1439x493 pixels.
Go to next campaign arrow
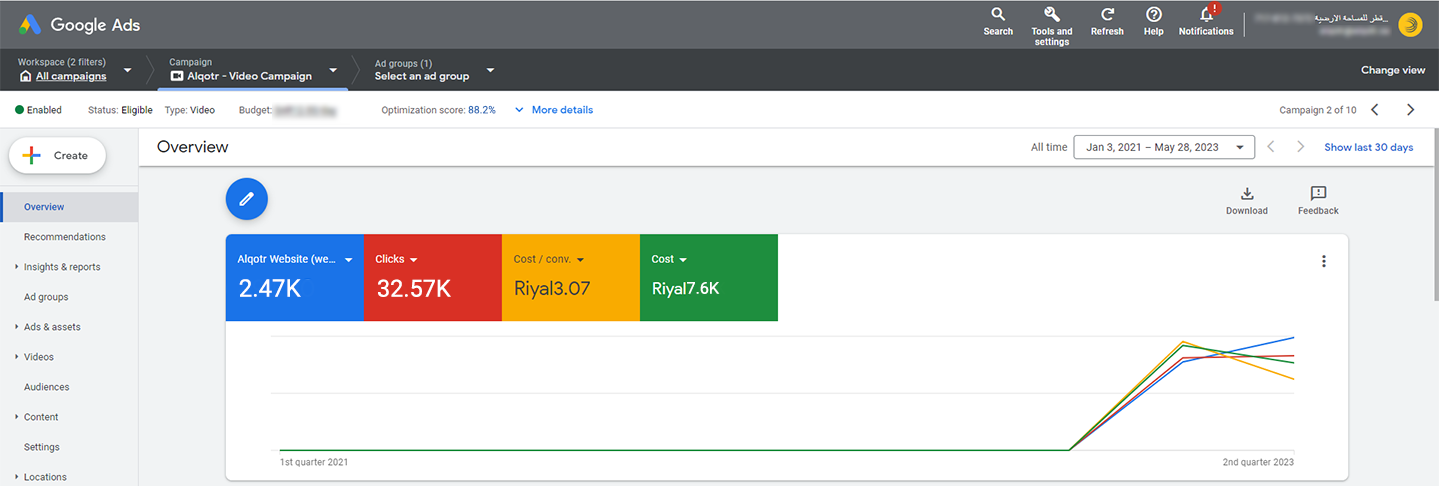coord(1410,110)
